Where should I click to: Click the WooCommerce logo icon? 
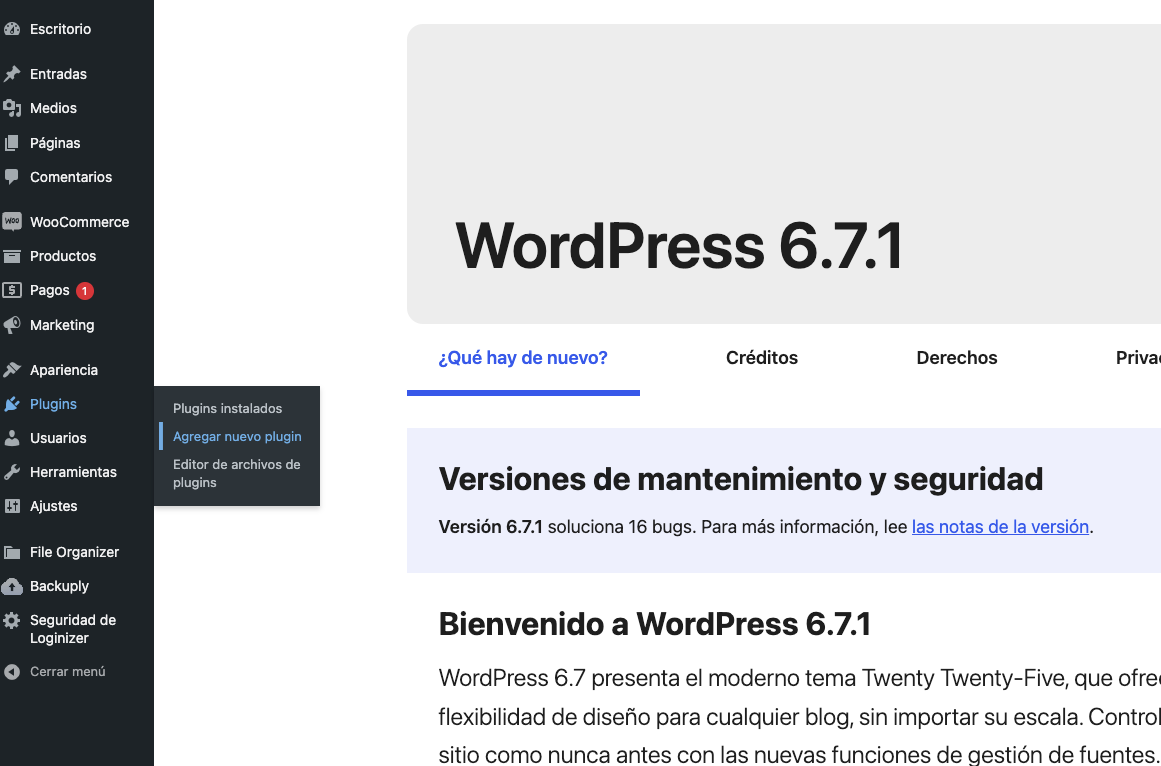click(x=12, y=221)
